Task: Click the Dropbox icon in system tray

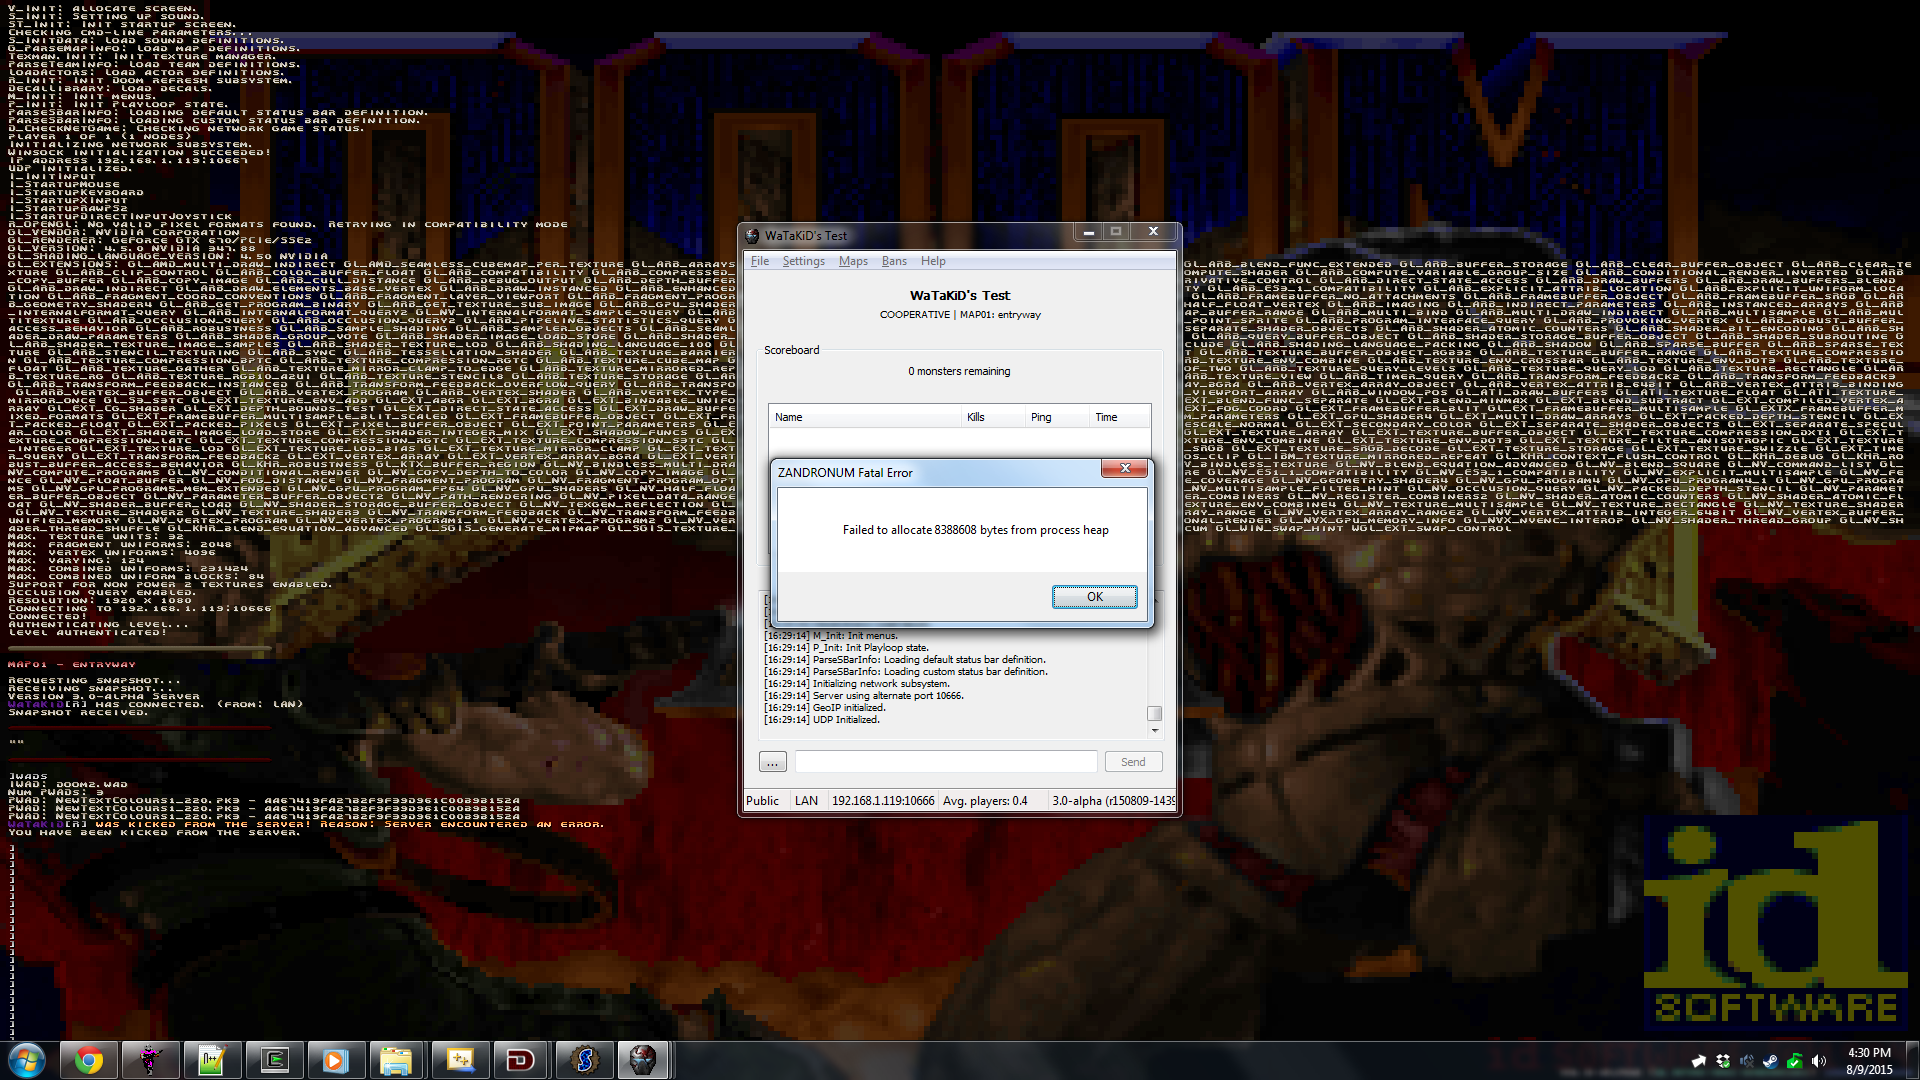Action: [1723, 1061]
